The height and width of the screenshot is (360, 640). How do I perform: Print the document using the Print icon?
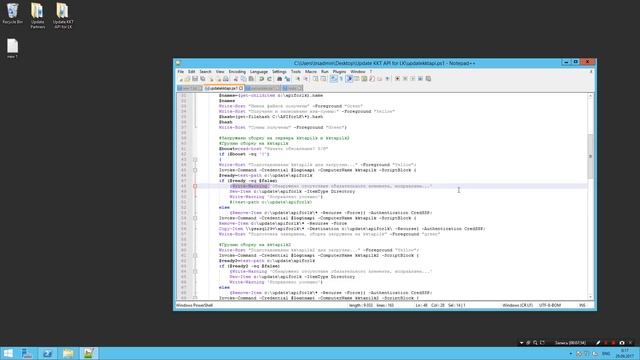click(x=225, y=79)
